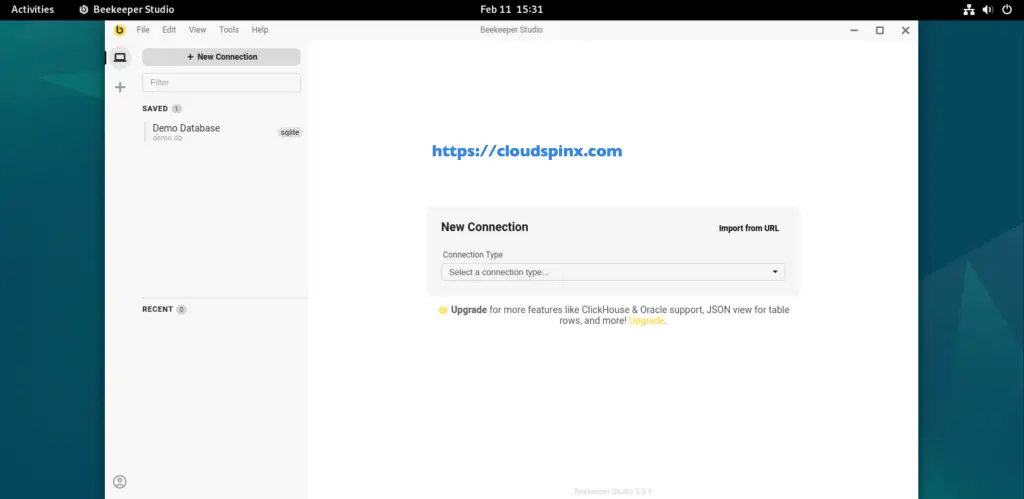Open the connection type dropdown
1024x499 pixels.
613,272
